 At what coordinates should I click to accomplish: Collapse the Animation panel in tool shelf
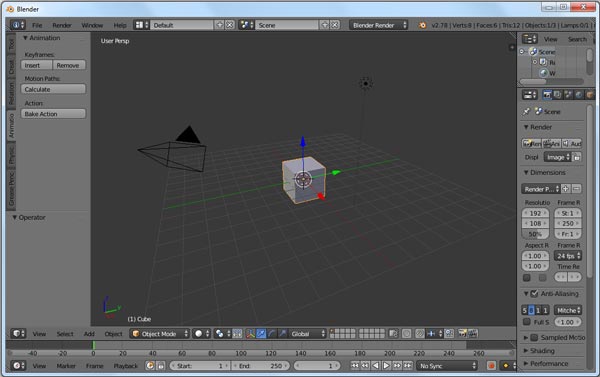click(x=41, y=38)
